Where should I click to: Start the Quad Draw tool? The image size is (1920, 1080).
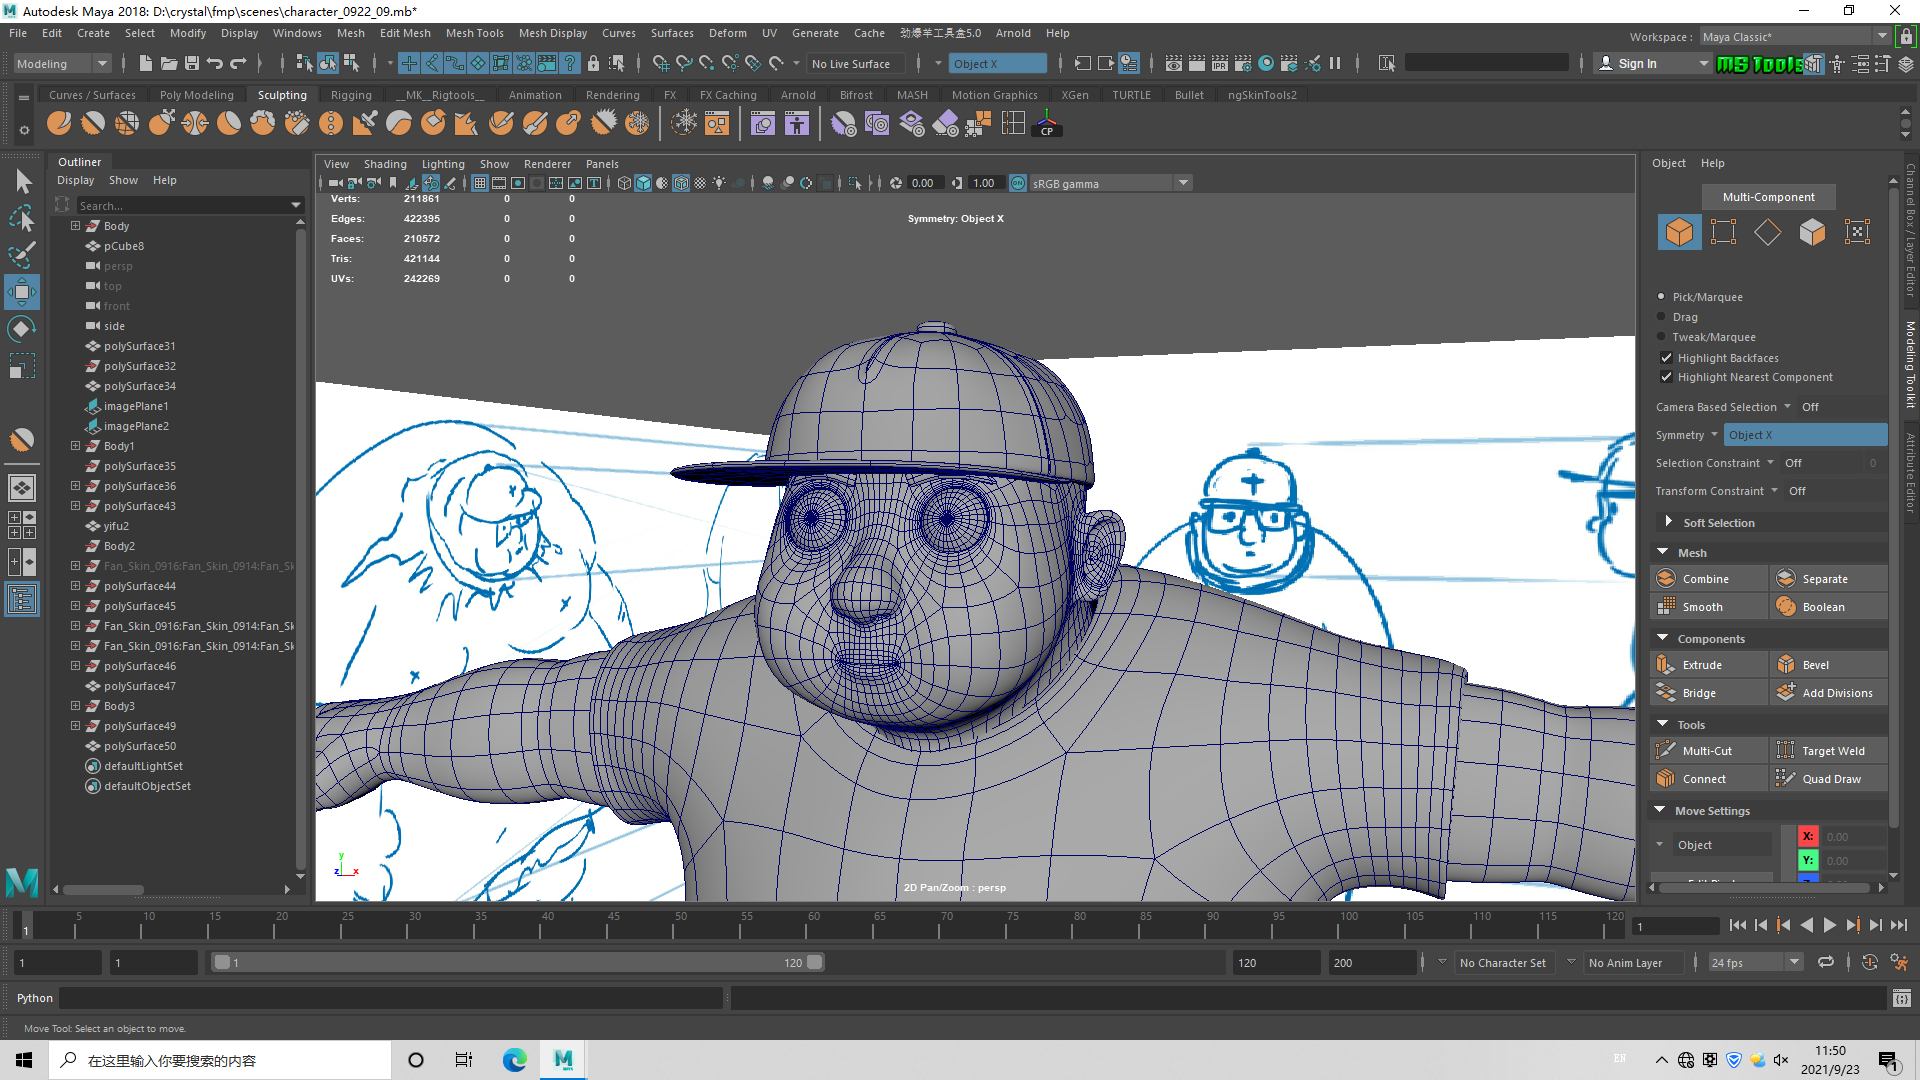click(1830, 779)
